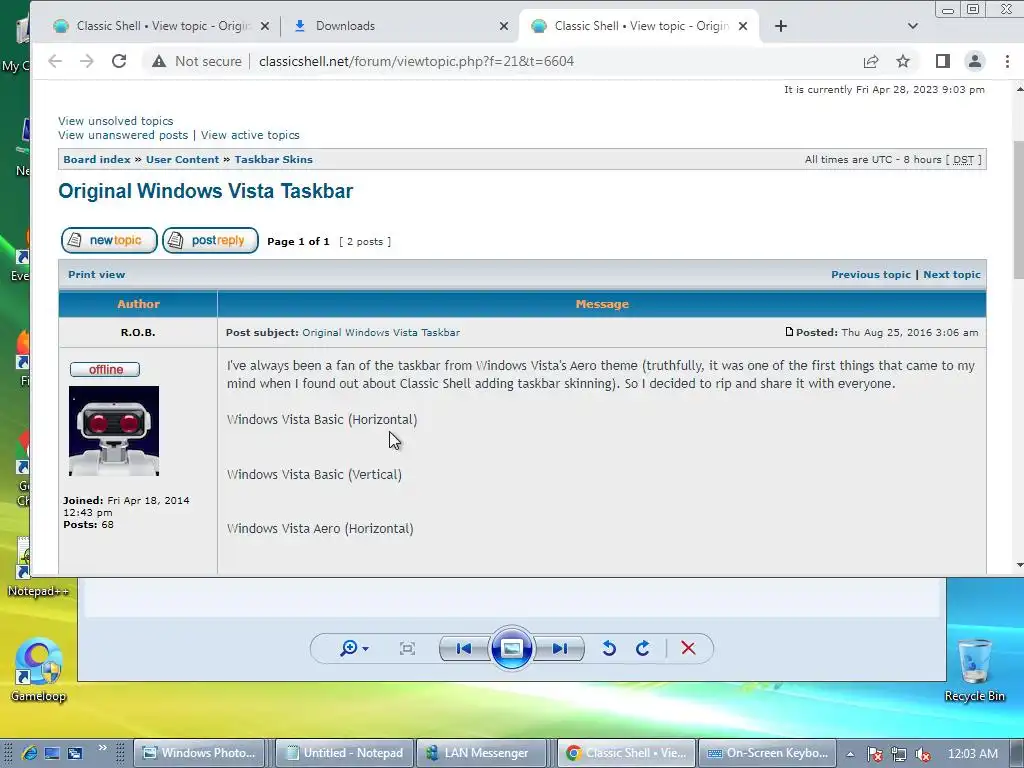The width and height of the screenshot is (1024, 768).
Task: Switch to LAN Messenger taskbar button
Action: click(481, 753)
